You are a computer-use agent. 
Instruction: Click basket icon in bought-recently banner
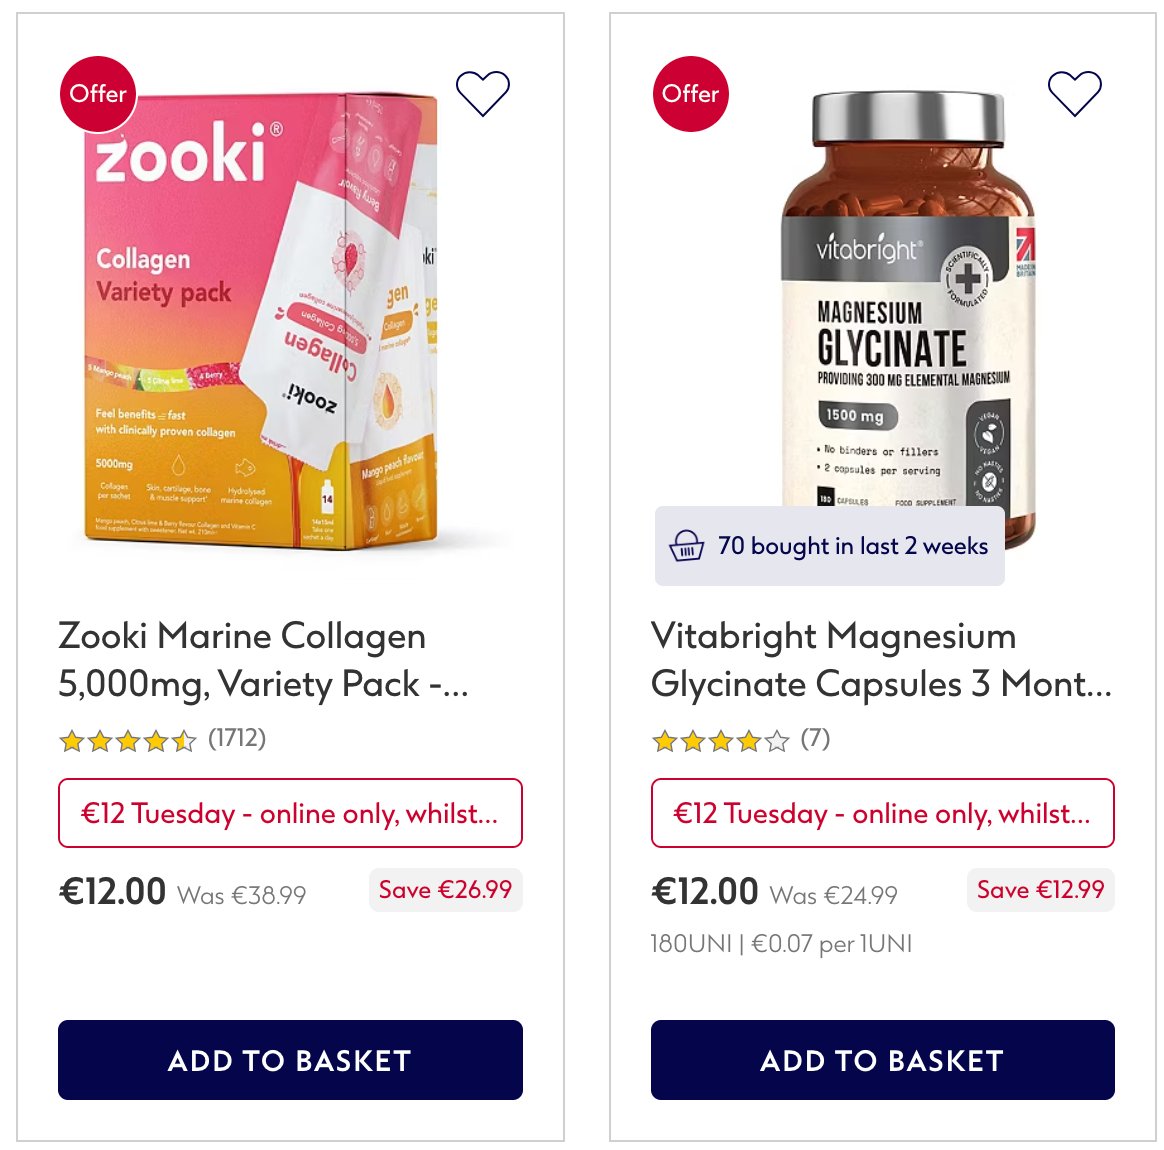pyautogui.click(x=686, y=546)
